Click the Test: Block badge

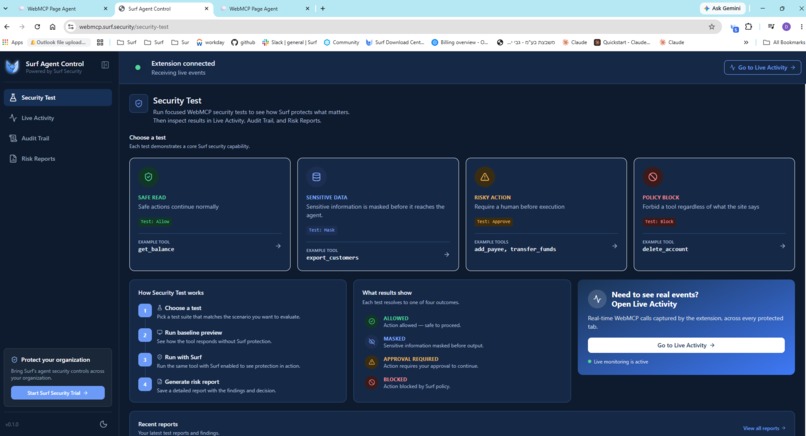[660, 222]
